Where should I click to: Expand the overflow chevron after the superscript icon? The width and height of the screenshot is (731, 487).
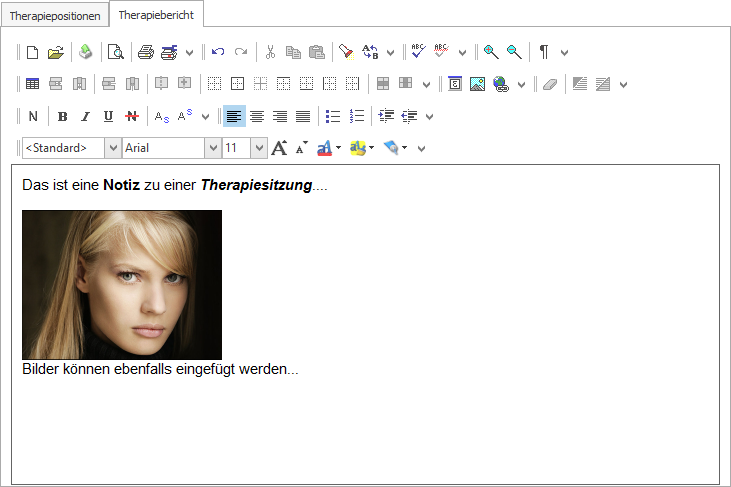pyautogui.click(x=206, y=117)
